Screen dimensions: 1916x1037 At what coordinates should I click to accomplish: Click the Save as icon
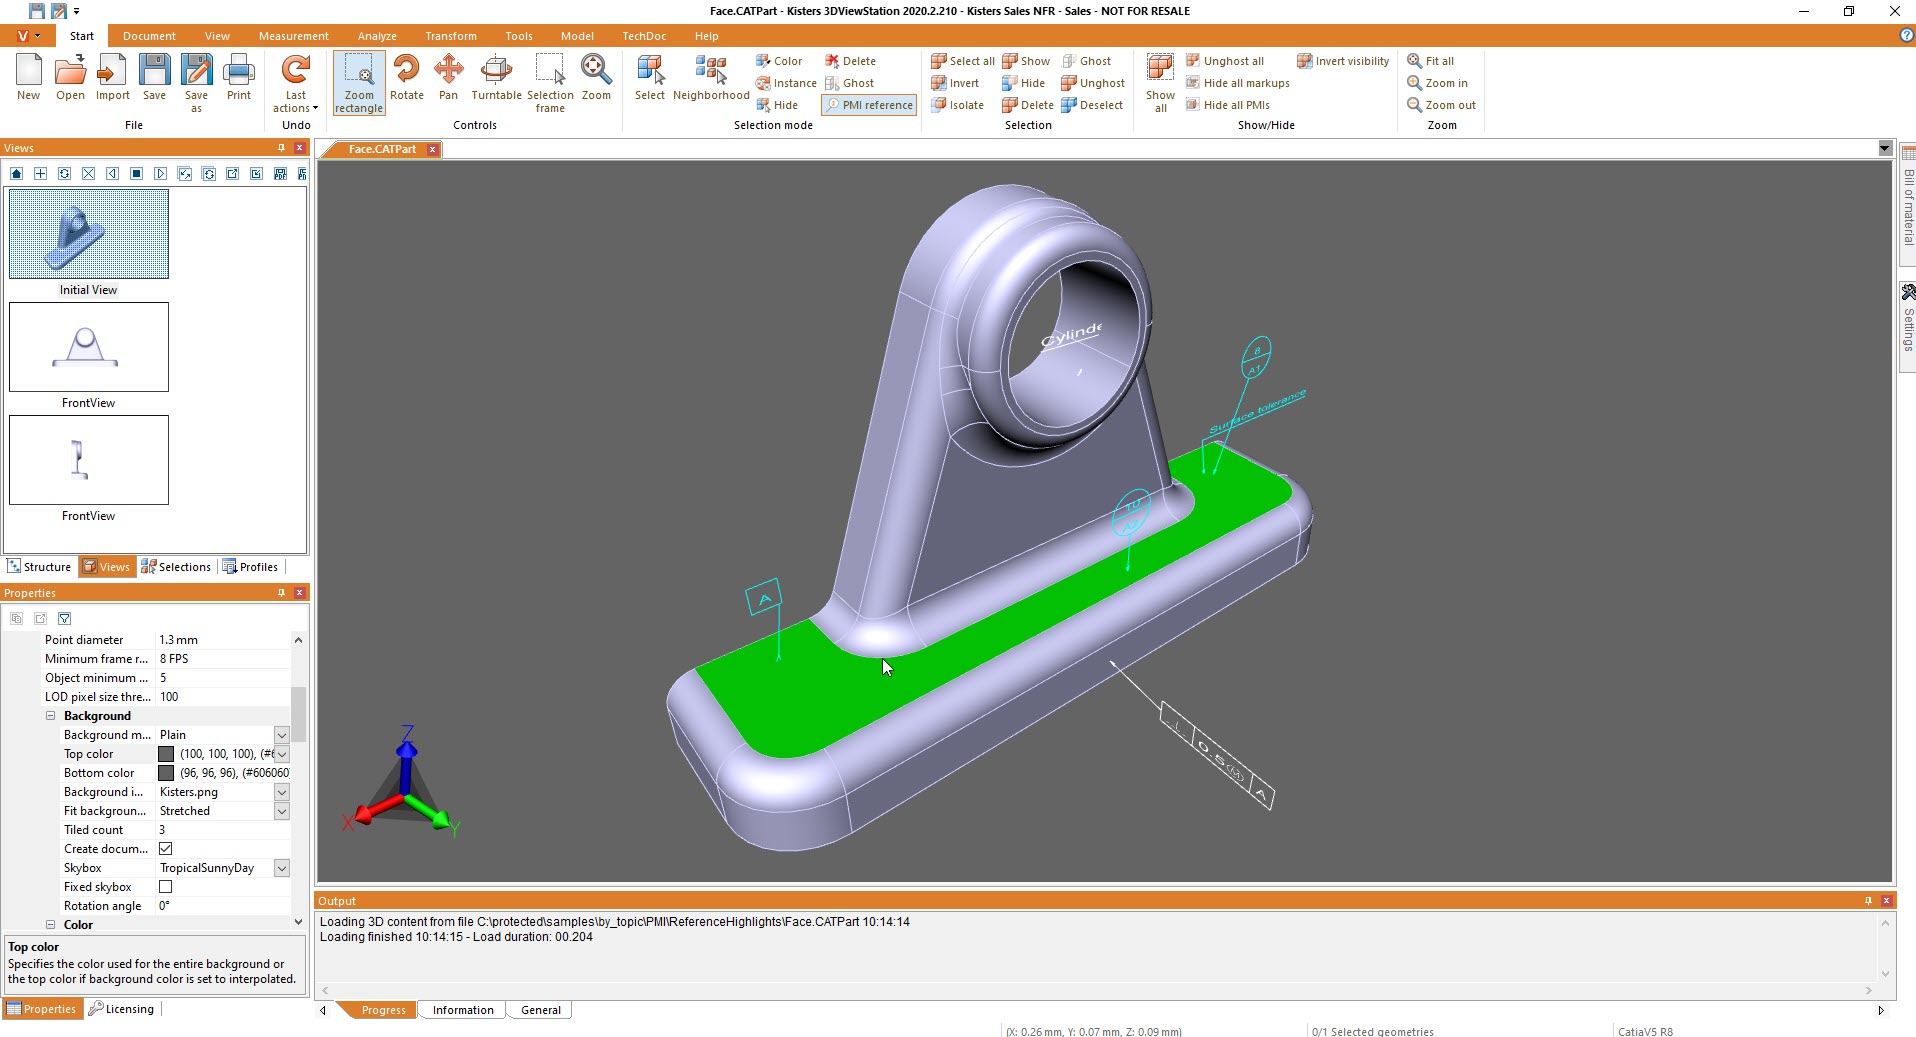coord(196,83)
